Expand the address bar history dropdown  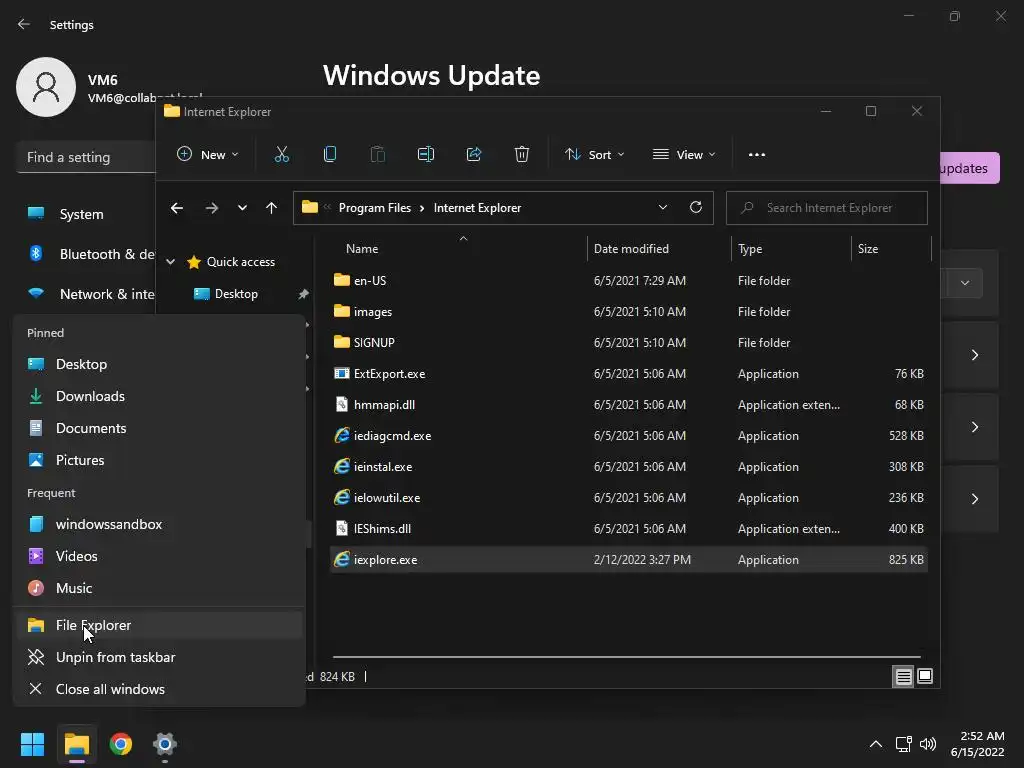662,207
